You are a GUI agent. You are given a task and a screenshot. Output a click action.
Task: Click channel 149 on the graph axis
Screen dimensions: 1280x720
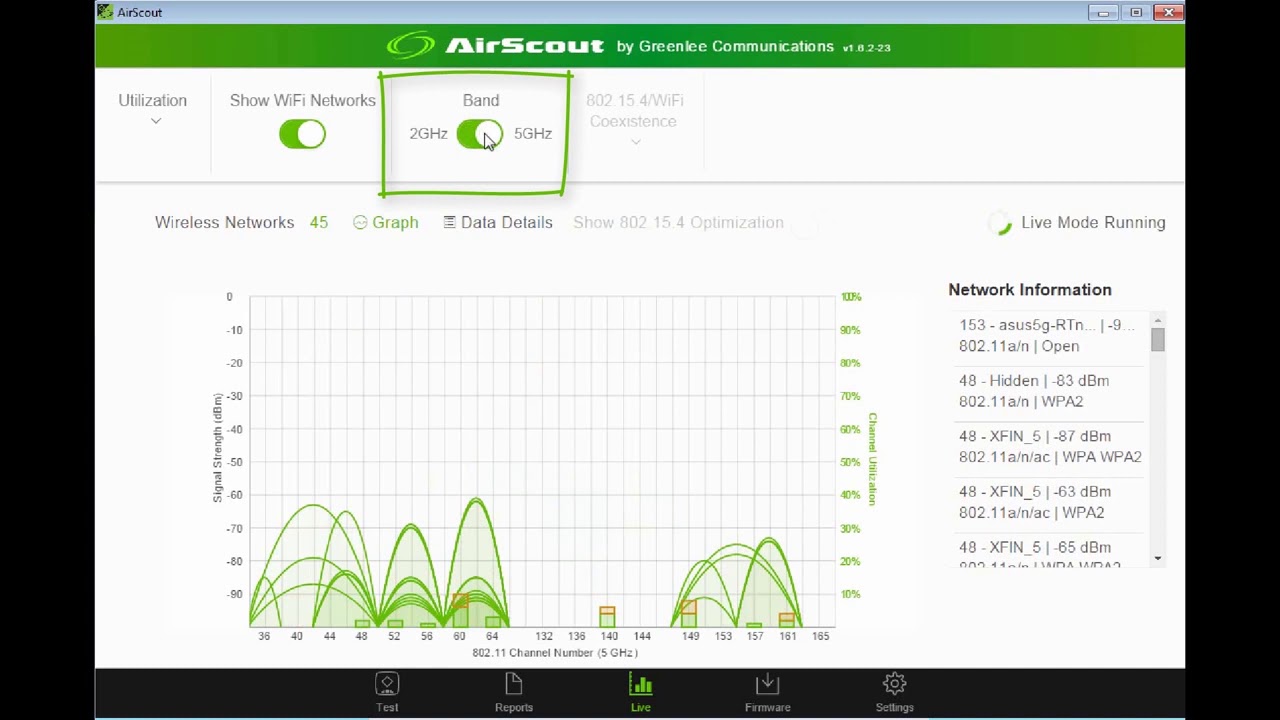[x=690, y=635]
